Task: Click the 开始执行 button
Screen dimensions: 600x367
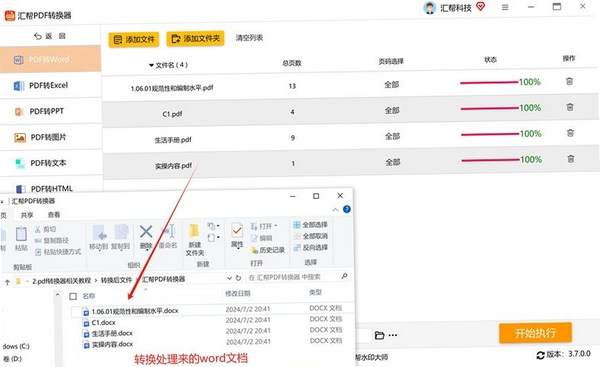Action: tap(535, 333)
